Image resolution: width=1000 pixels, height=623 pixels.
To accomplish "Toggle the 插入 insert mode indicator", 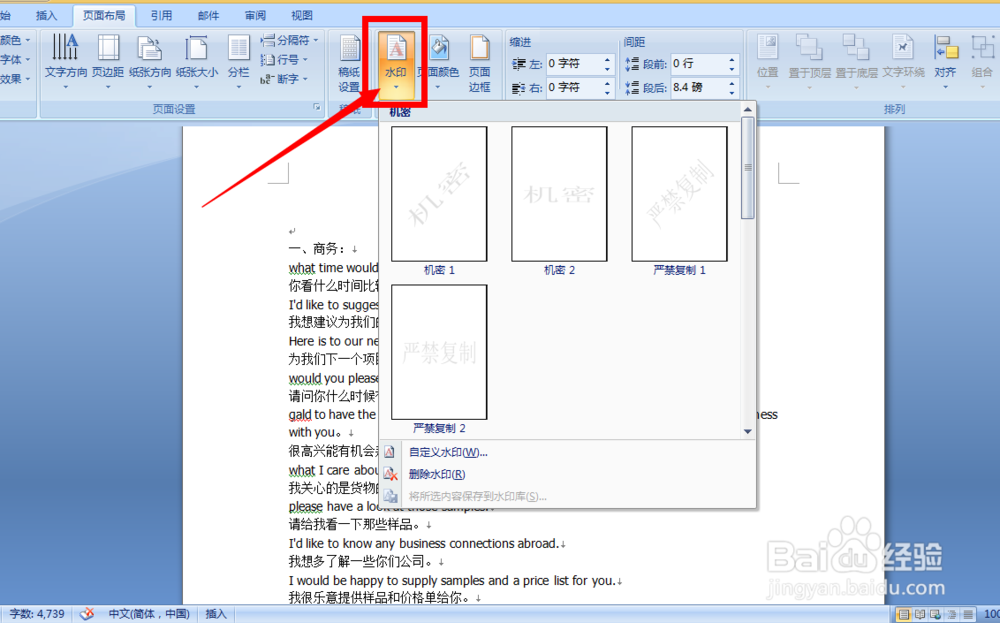I will [x=216, y=613].
